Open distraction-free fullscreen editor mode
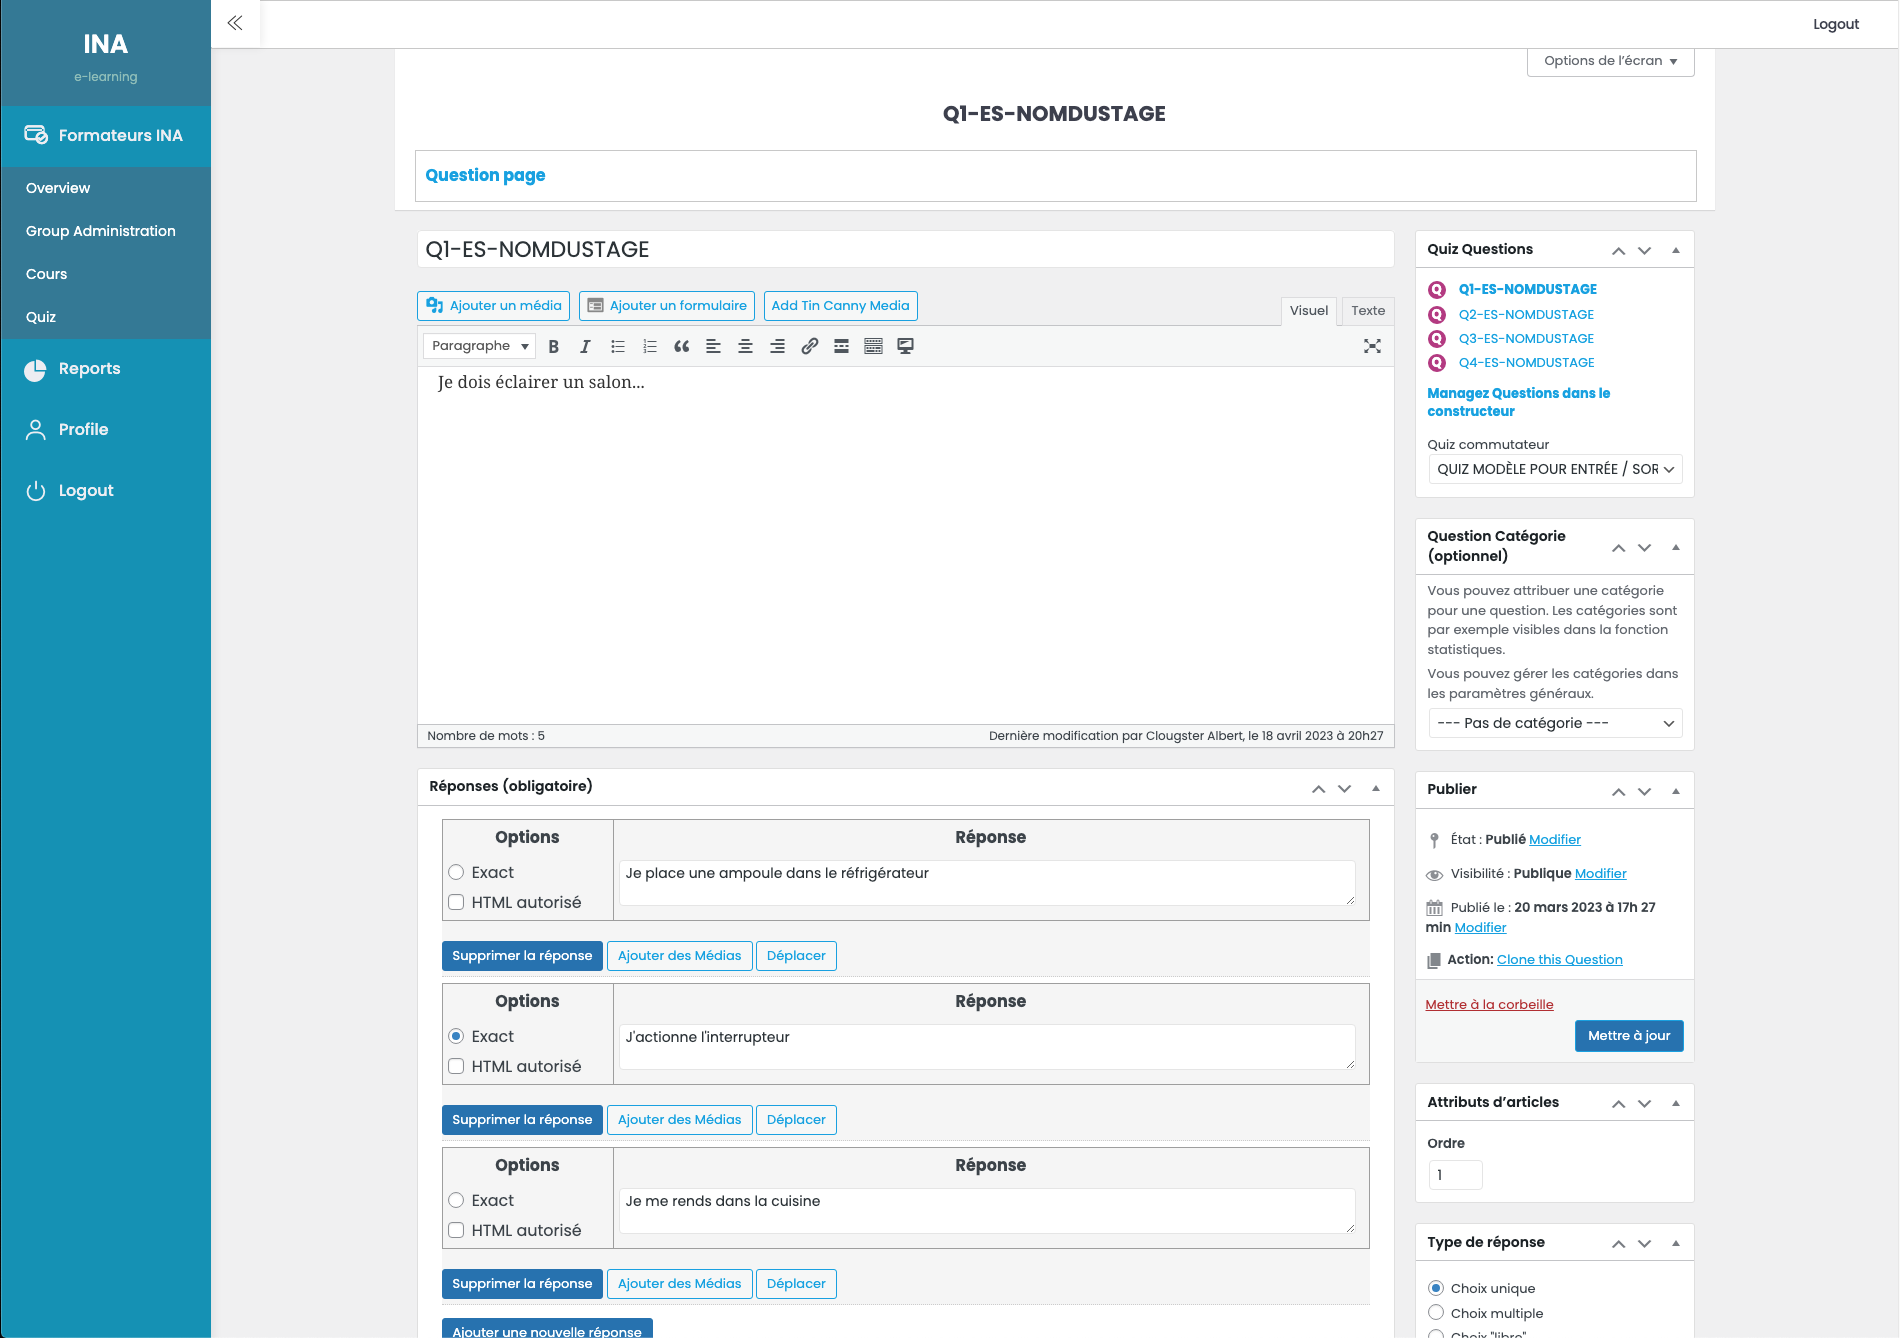This screenshot has height=1338, width=1900. tap(1372, 346)
